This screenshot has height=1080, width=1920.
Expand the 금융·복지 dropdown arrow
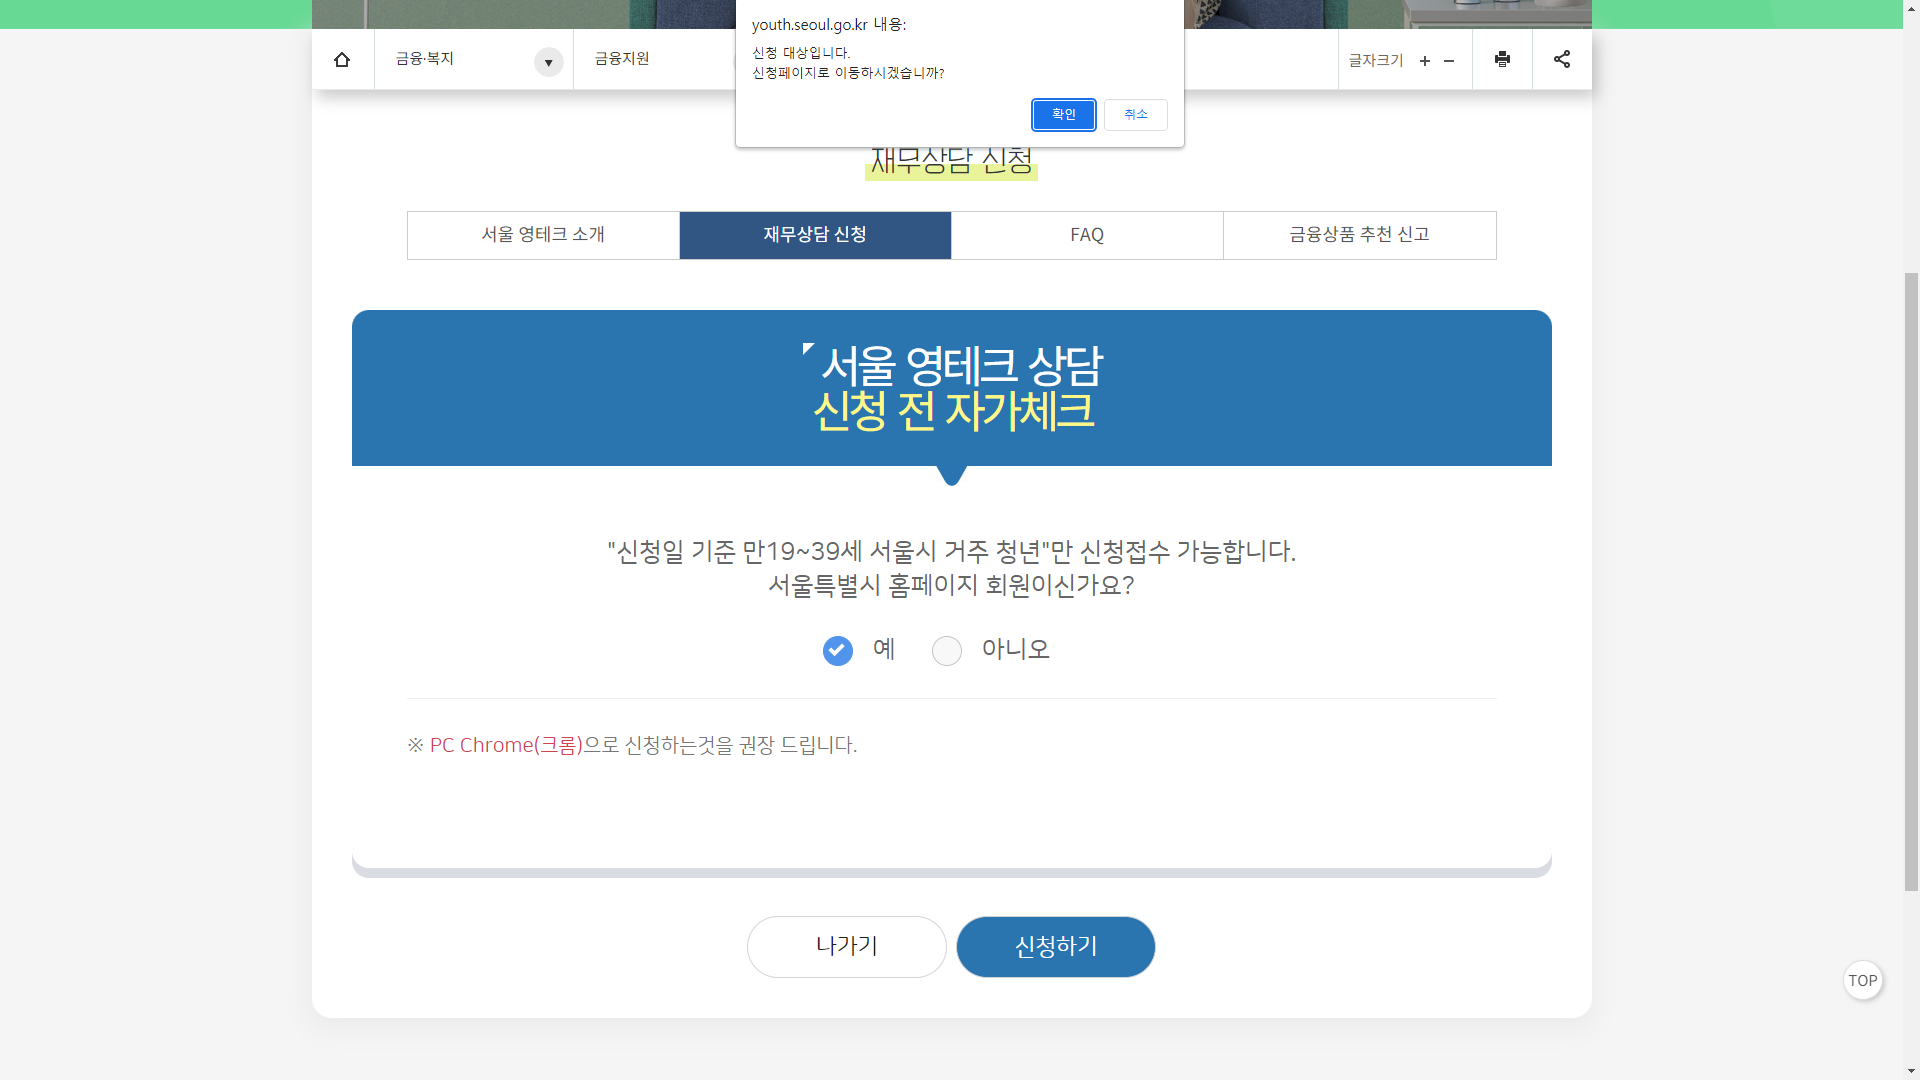pos(548,62)
